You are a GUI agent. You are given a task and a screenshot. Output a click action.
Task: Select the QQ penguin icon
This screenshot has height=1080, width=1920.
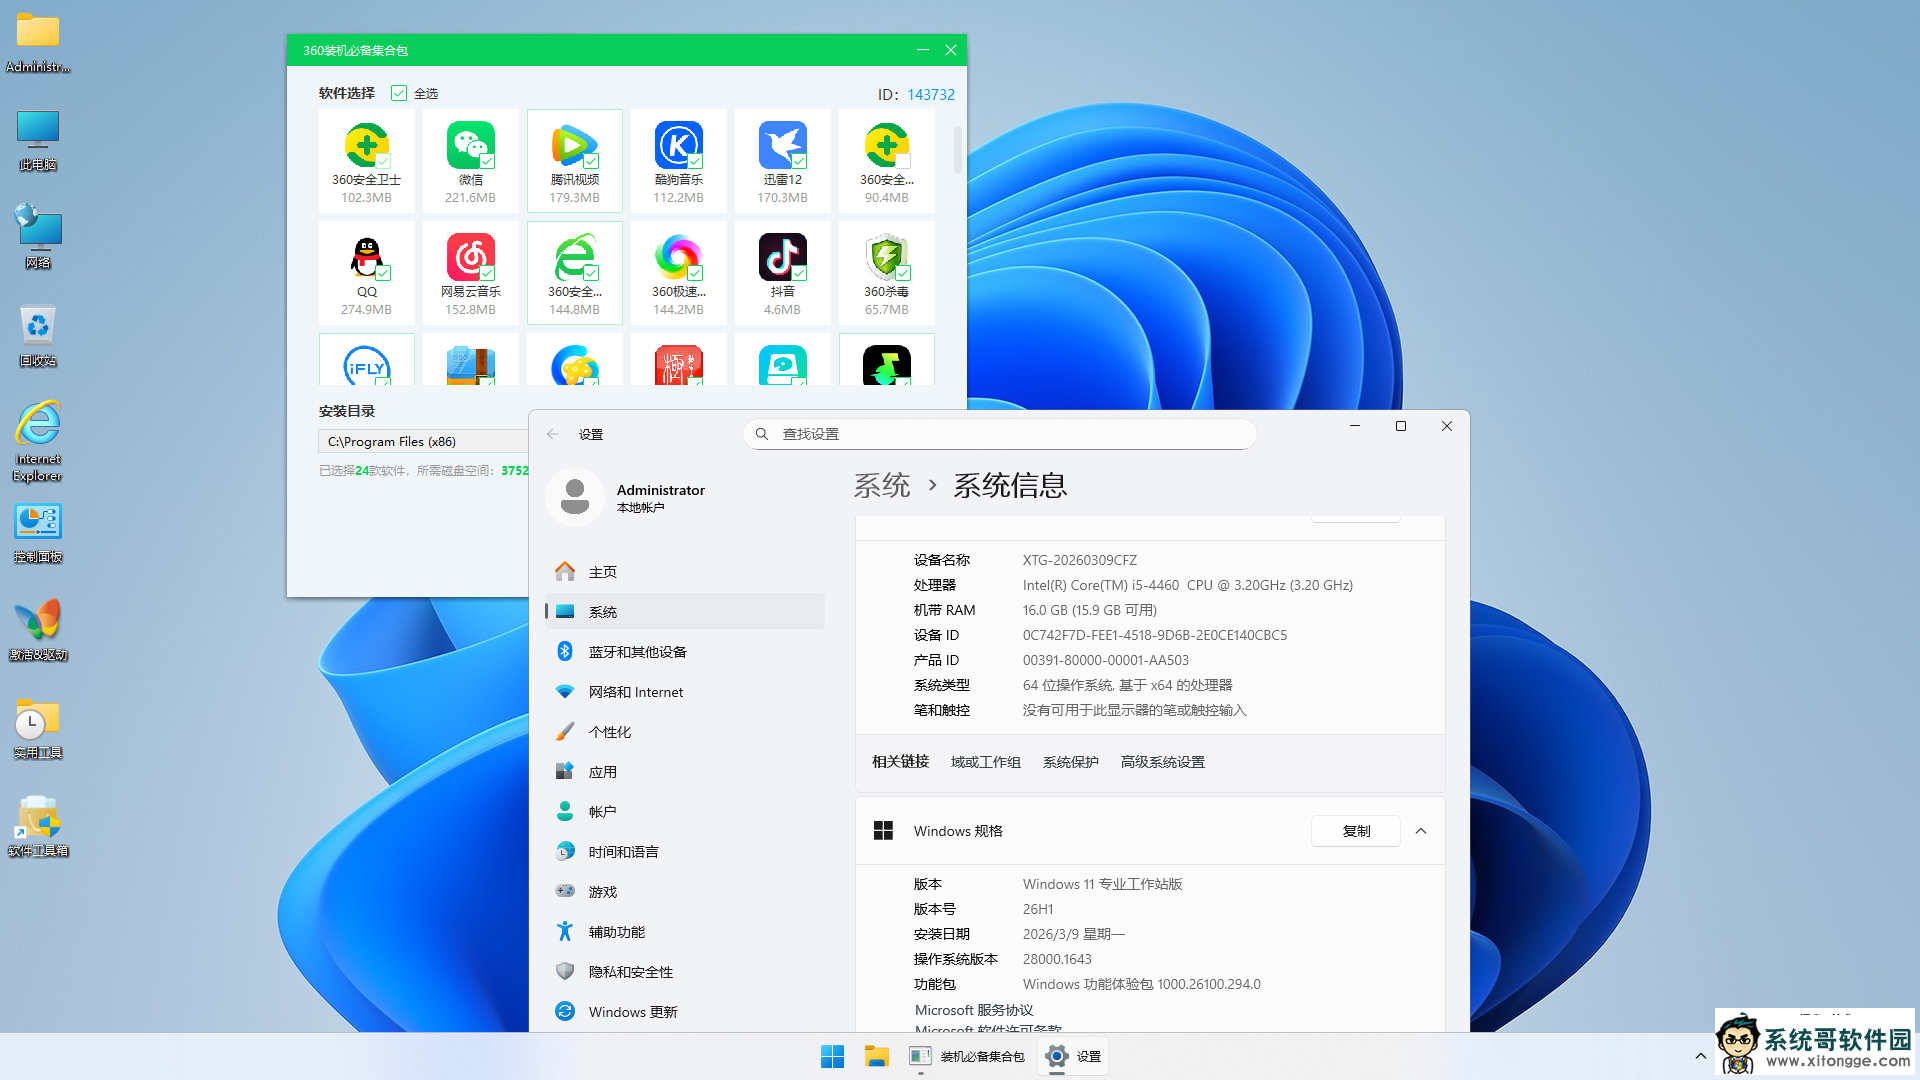coord(366,258)
